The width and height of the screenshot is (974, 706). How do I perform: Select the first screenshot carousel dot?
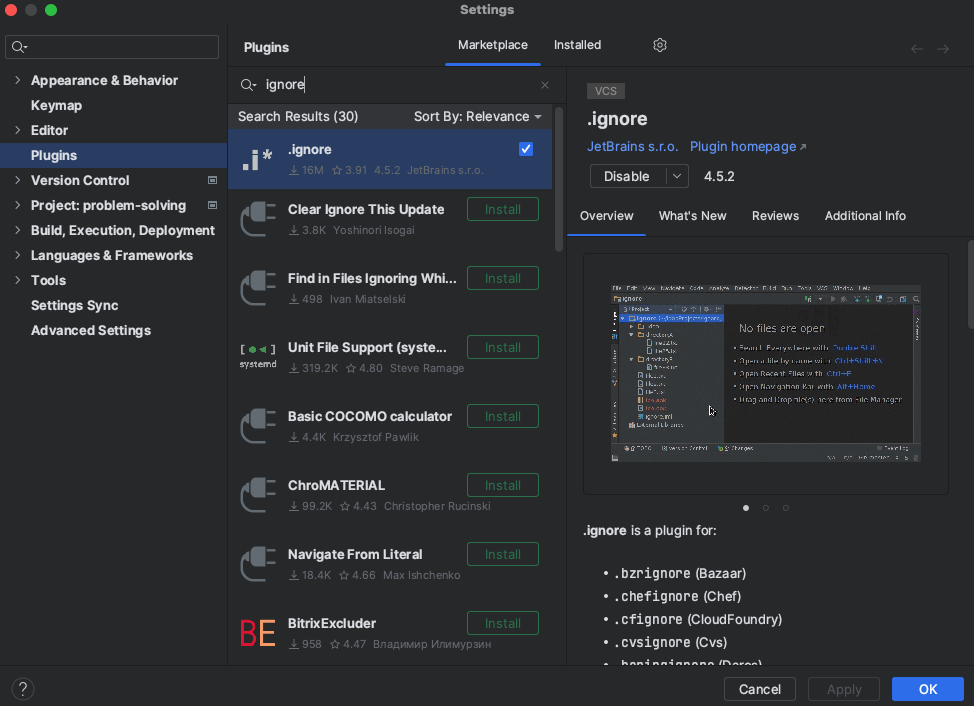tap(745, 508)
